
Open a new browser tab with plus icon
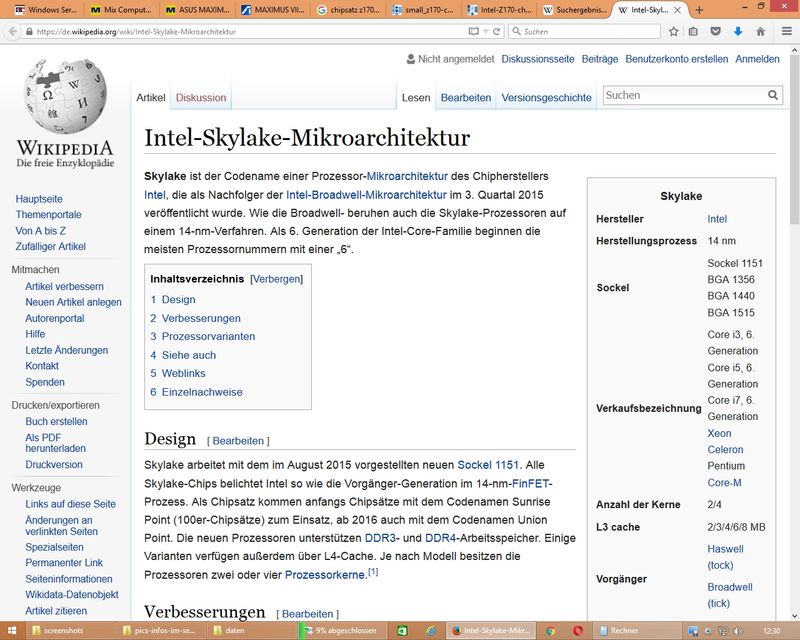pos(698,9)
